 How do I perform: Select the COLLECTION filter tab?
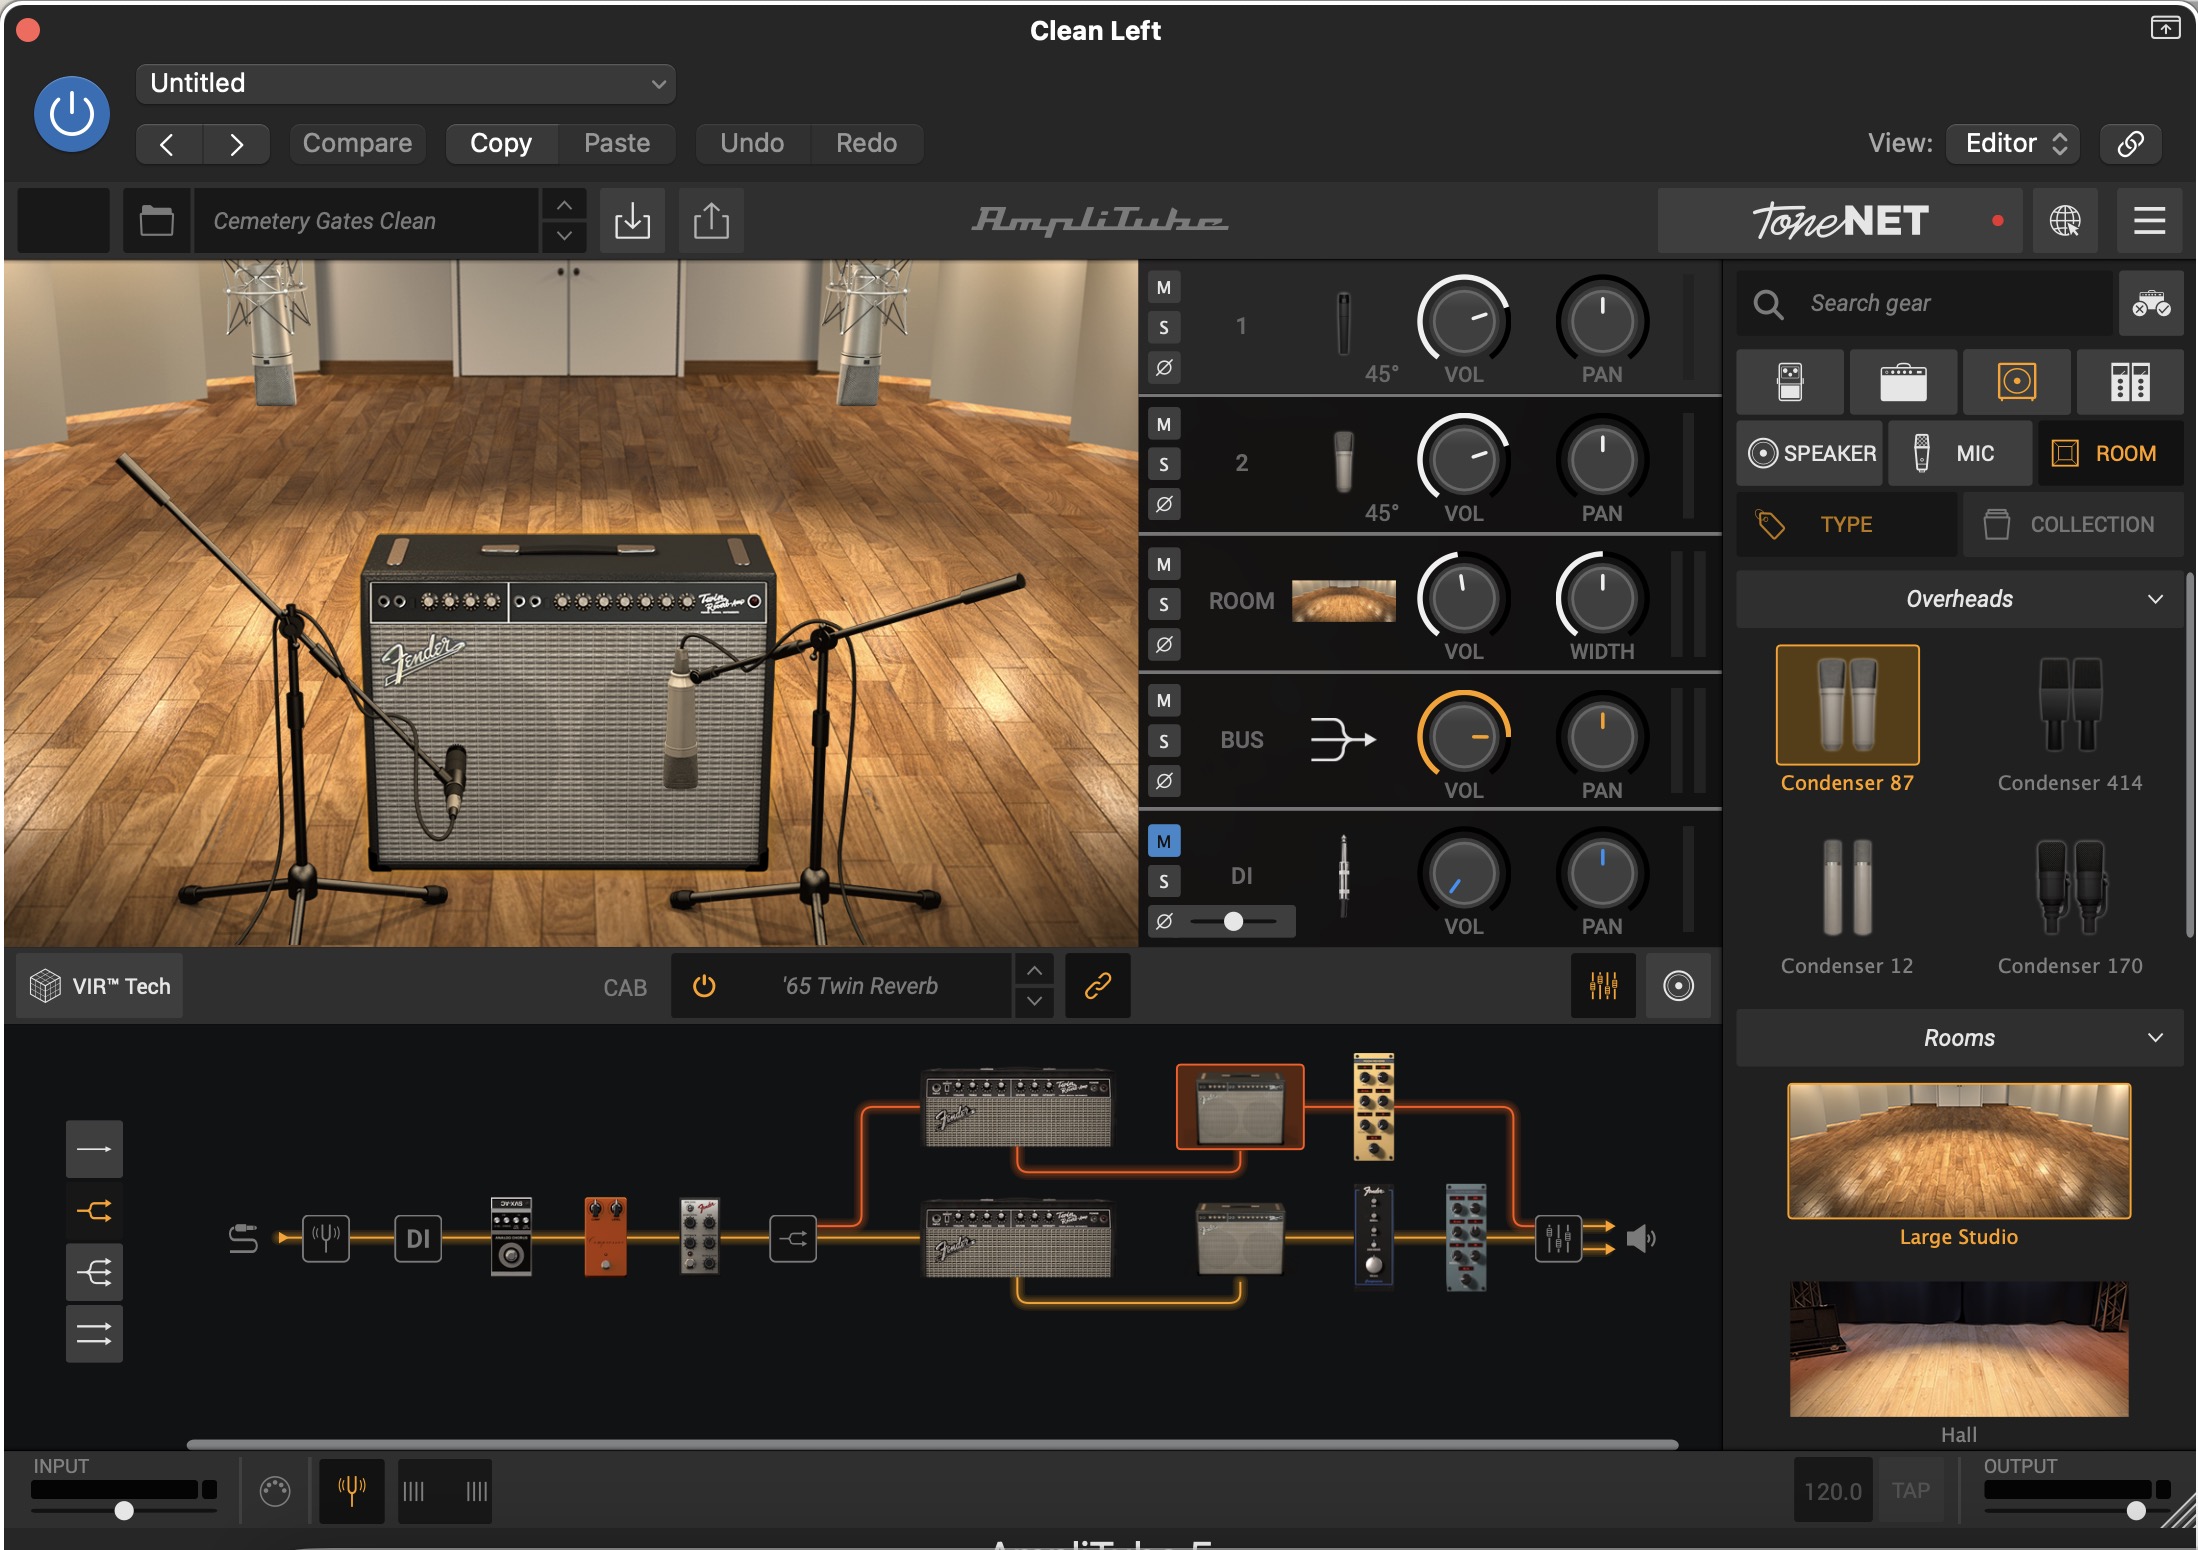2073,524
